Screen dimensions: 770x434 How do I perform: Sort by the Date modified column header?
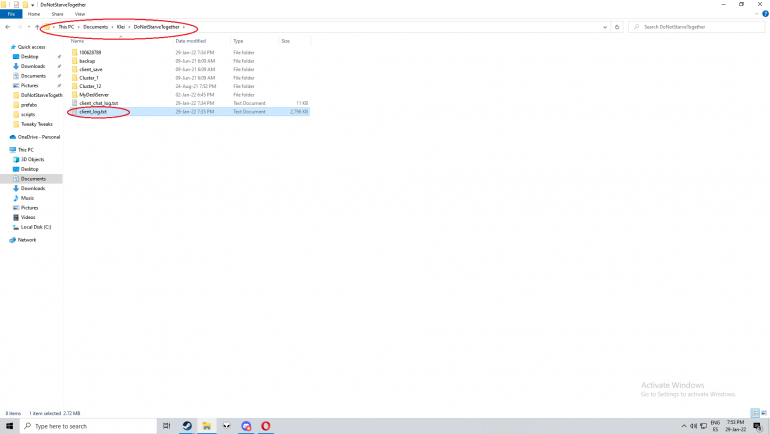[191, 41]
